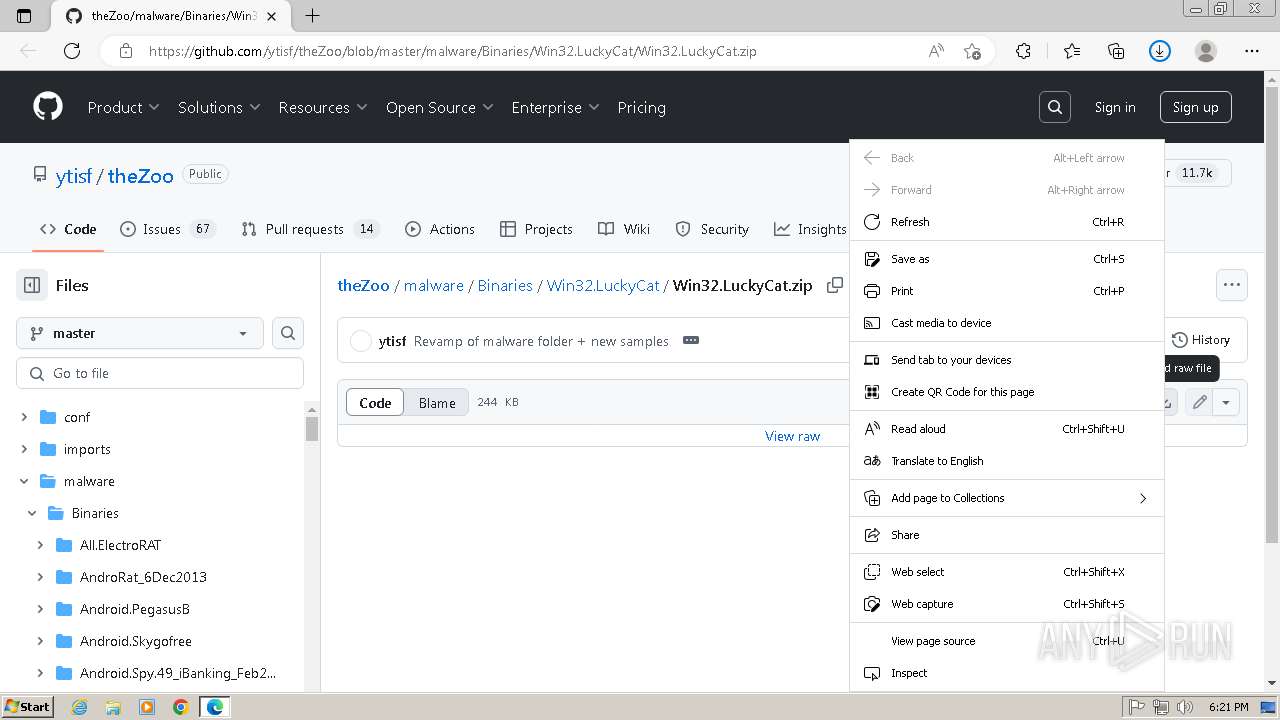
Task: Open the History link
Action: pos(1200,340)
